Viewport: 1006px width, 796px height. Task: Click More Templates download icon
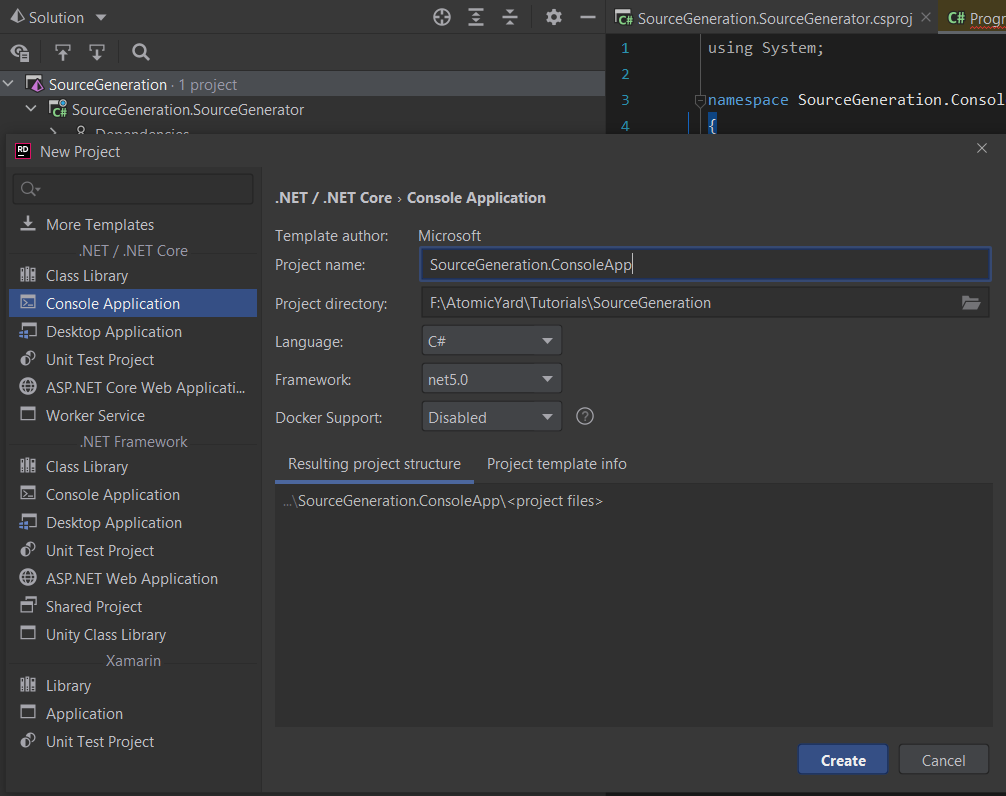[x=28, y=224]
